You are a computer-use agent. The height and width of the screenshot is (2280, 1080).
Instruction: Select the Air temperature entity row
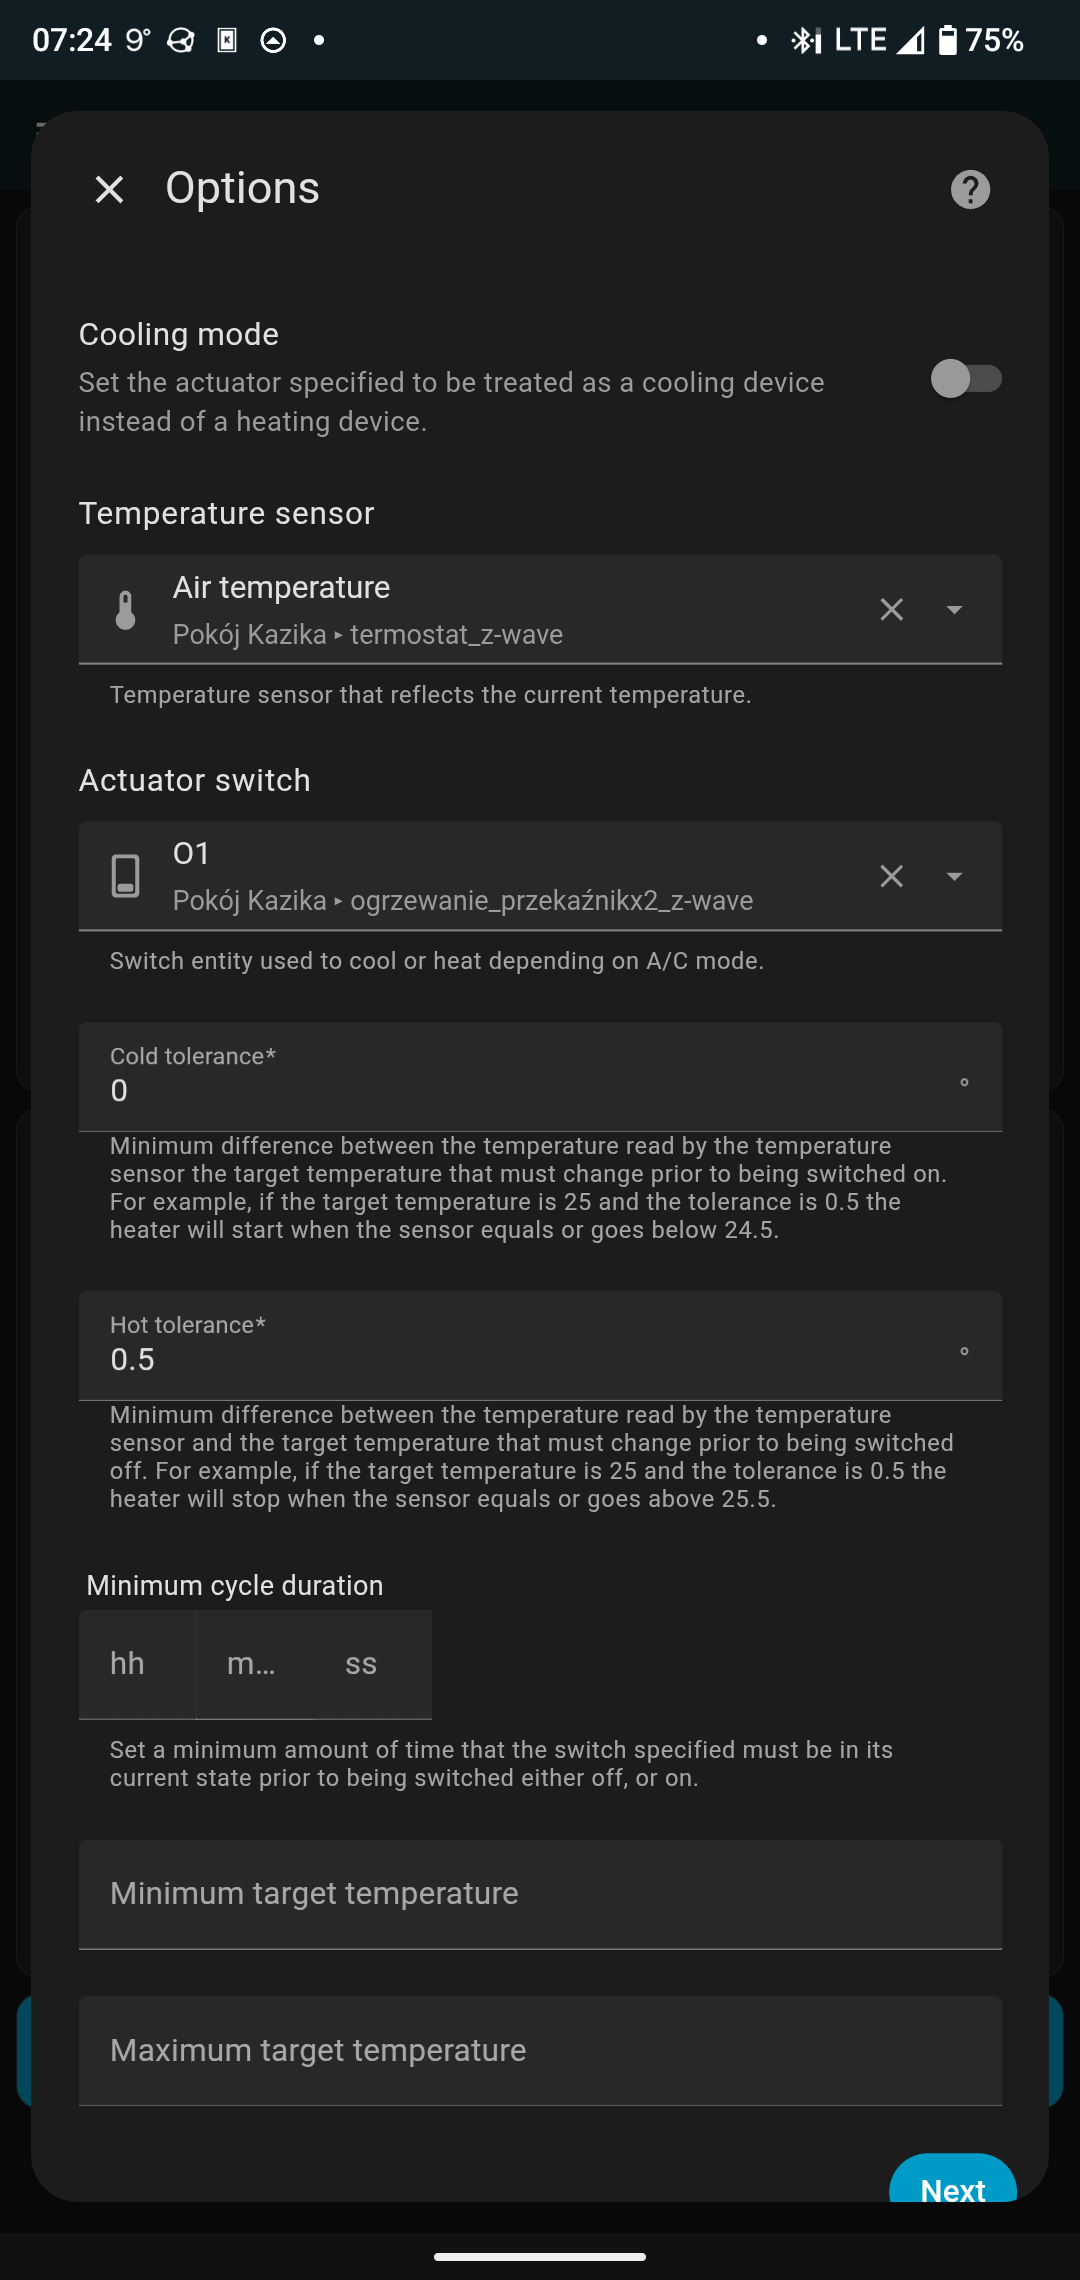500,610
